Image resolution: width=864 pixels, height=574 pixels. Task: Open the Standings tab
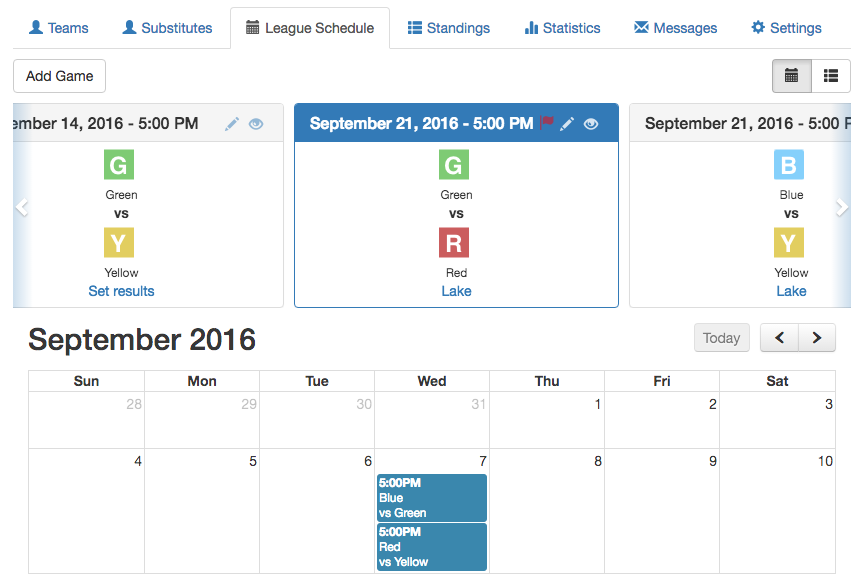(449, 28)
